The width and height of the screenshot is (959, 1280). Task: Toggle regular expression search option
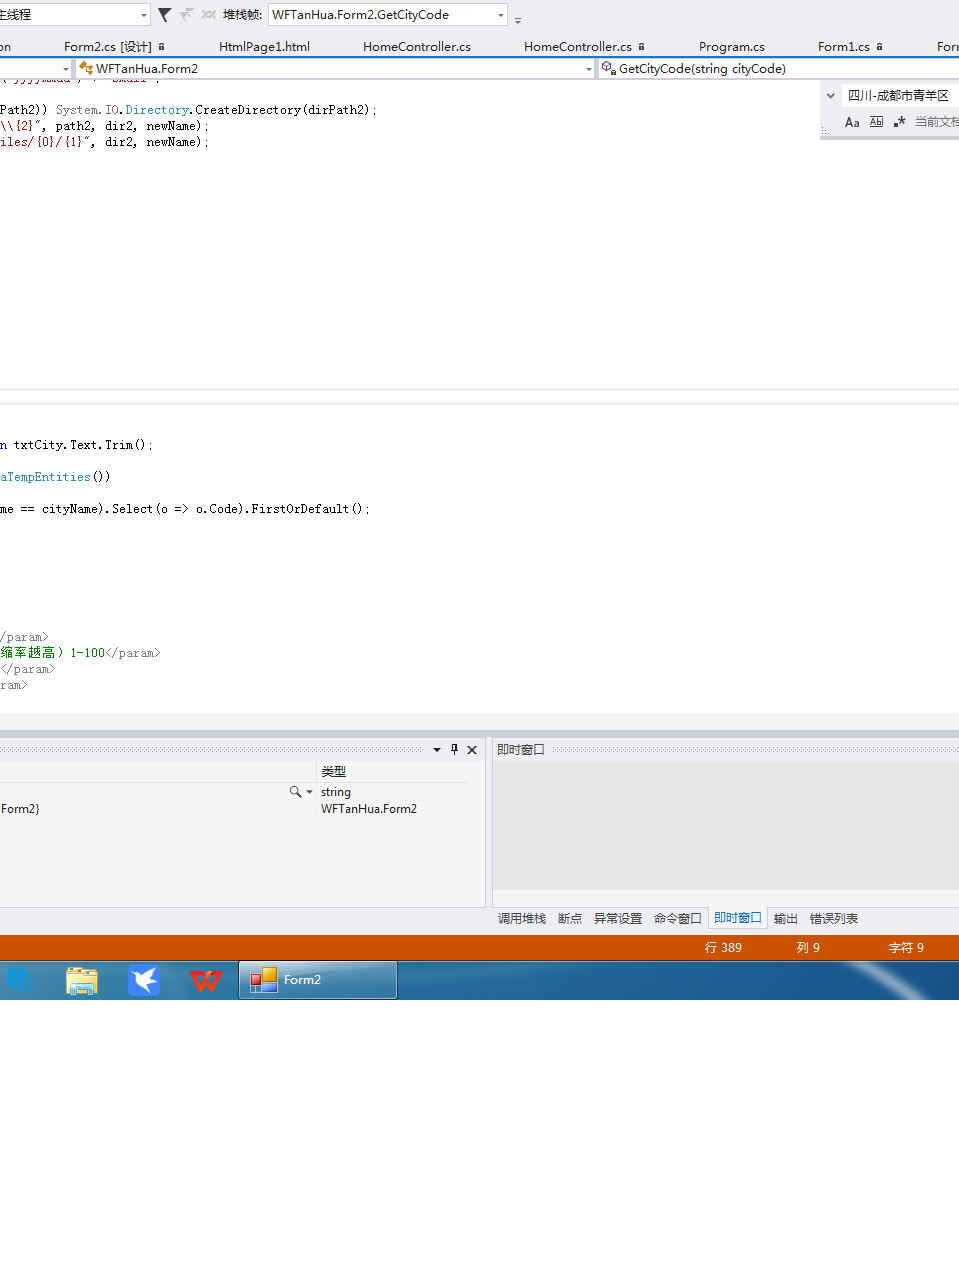click(x=899, y=122)
